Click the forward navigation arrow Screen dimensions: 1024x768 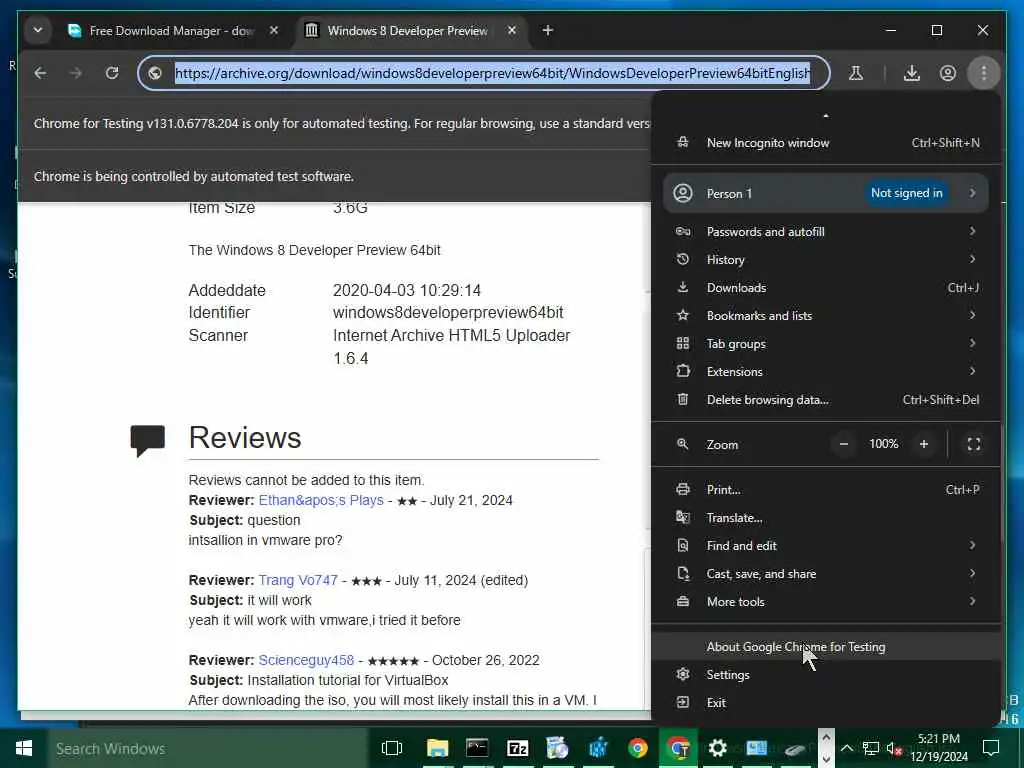(76, 73)
